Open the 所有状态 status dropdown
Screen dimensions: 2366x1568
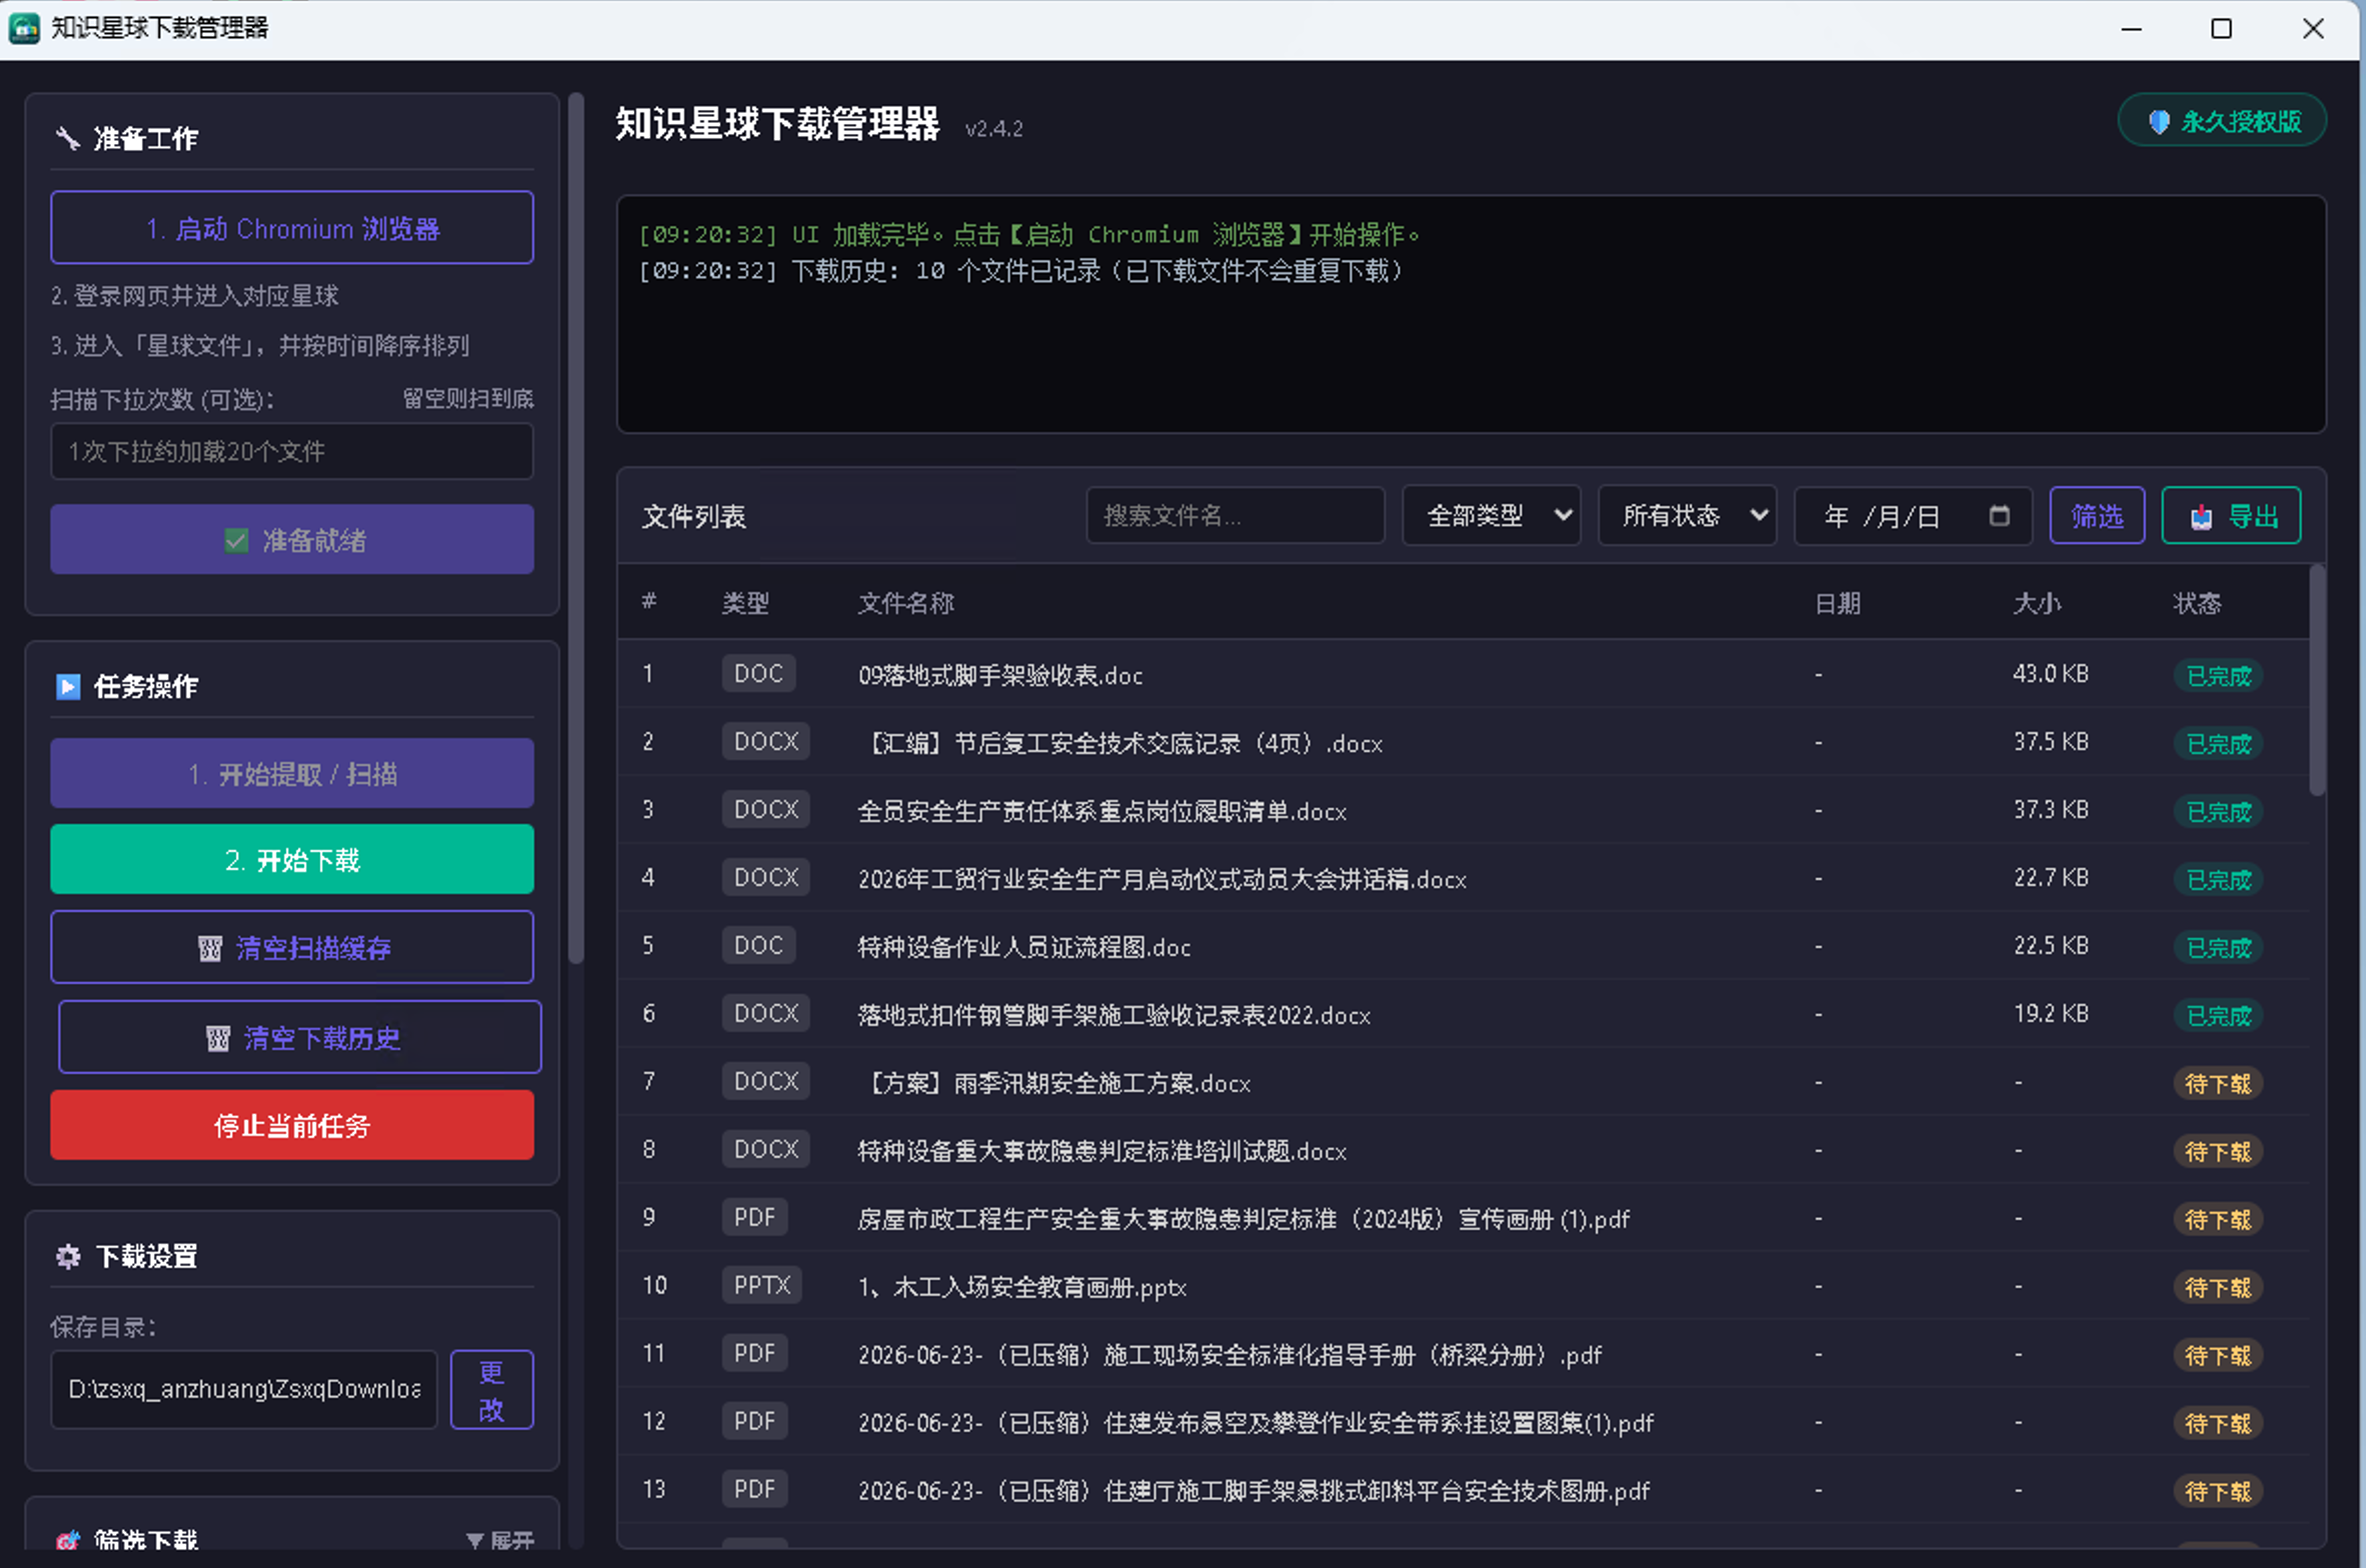(x=1687, y=515)
